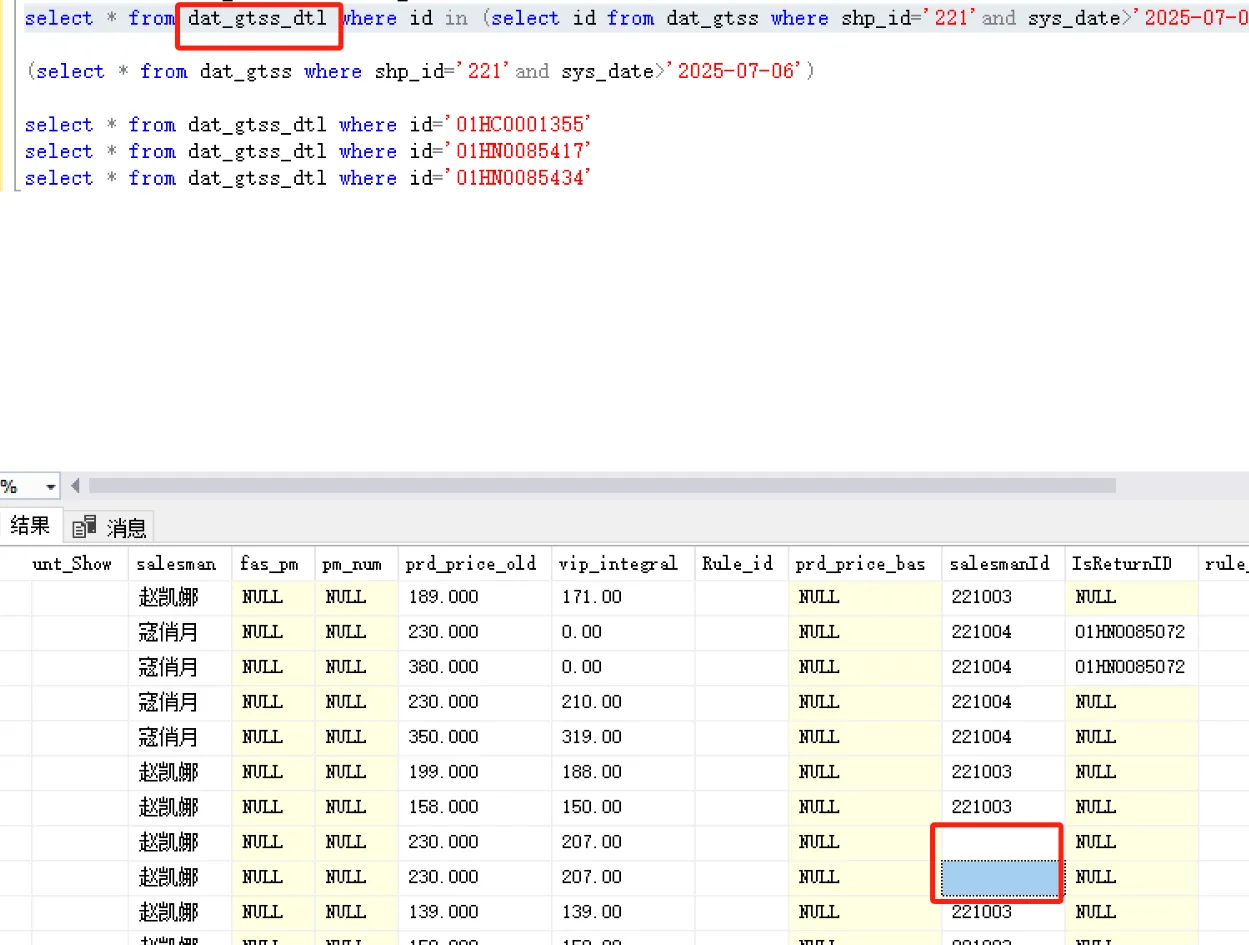Click the vip_integral cell showing 319.00
The height and width of the screenshot is (945, 1249).
click(x=590, y=737)
